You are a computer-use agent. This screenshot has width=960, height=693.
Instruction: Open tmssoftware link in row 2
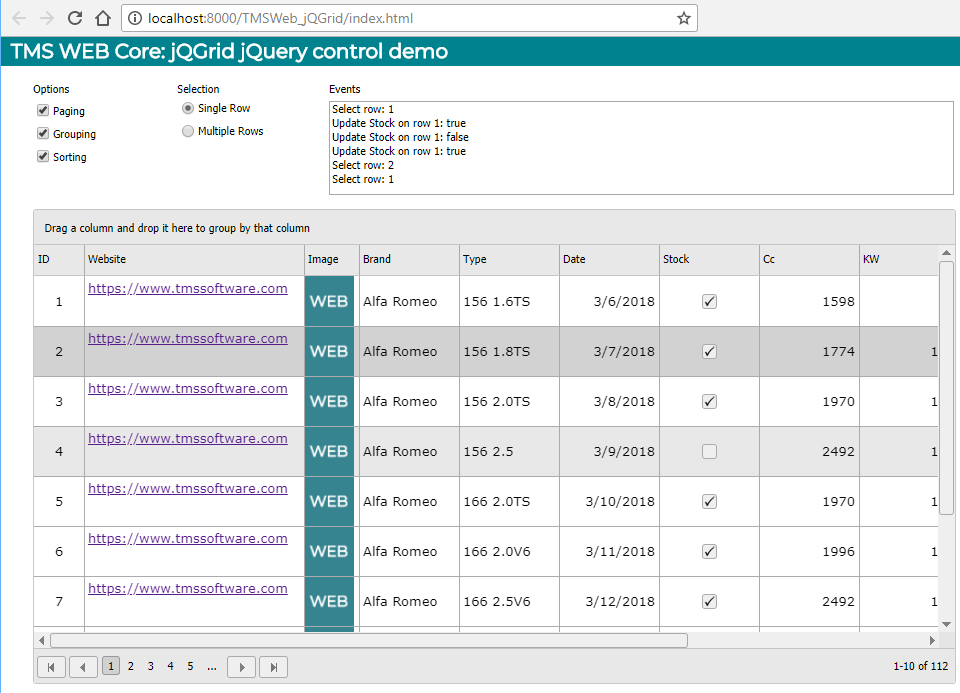coord(187,339)
